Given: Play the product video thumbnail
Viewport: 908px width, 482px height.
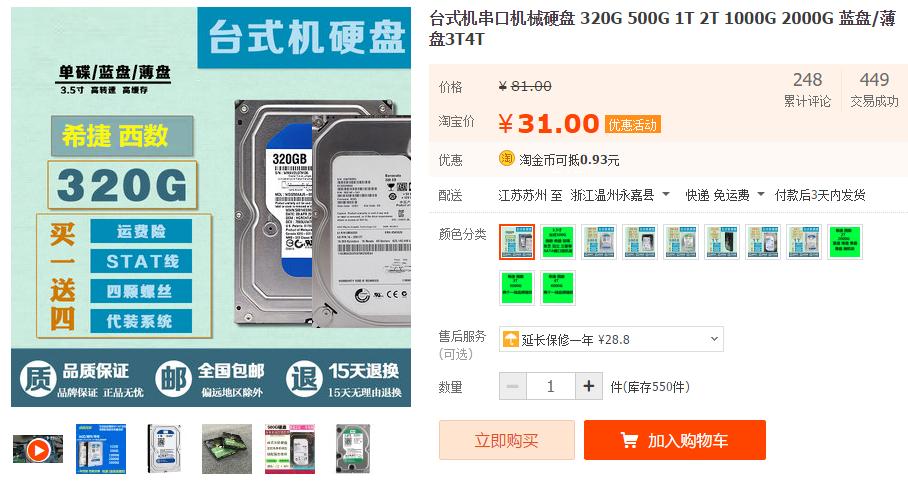Looking at the screenshot, I should click(38, 450).
